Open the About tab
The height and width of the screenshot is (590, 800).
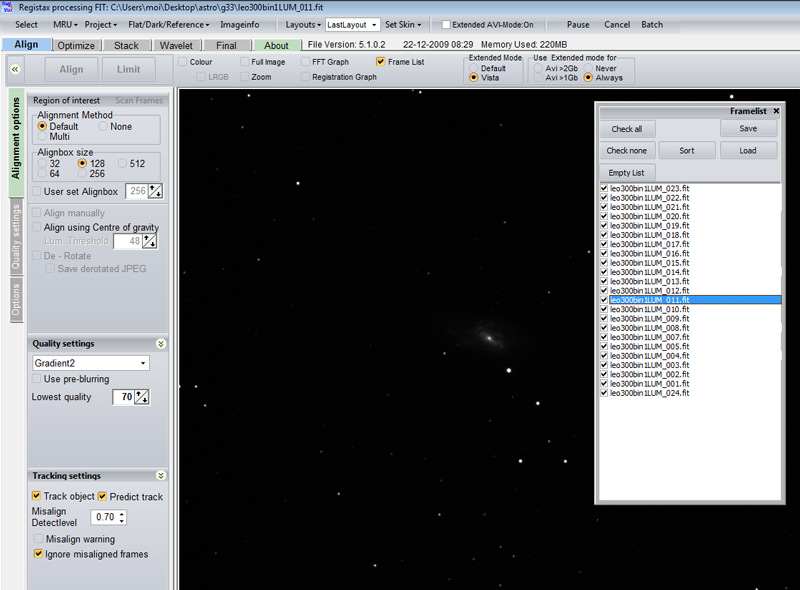[x=277, y=45]
